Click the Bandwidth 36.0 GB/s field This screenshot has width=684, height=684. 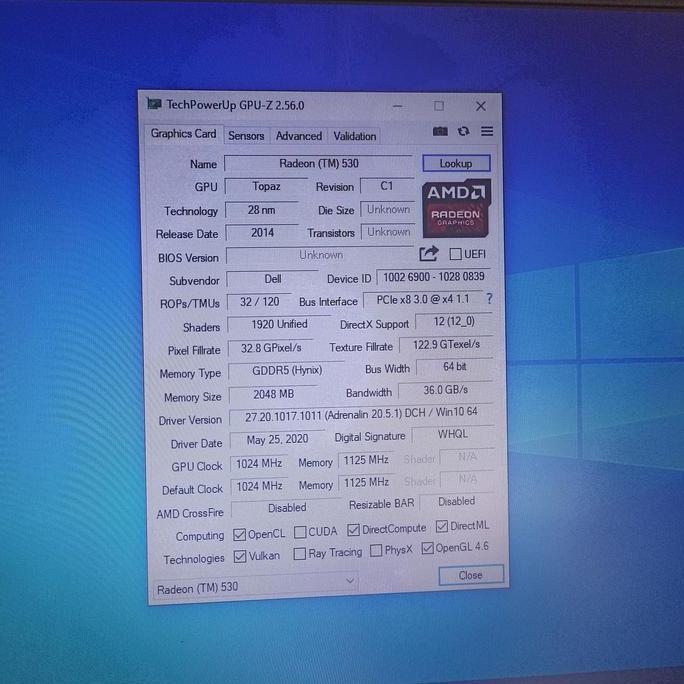tap(446, 390)
